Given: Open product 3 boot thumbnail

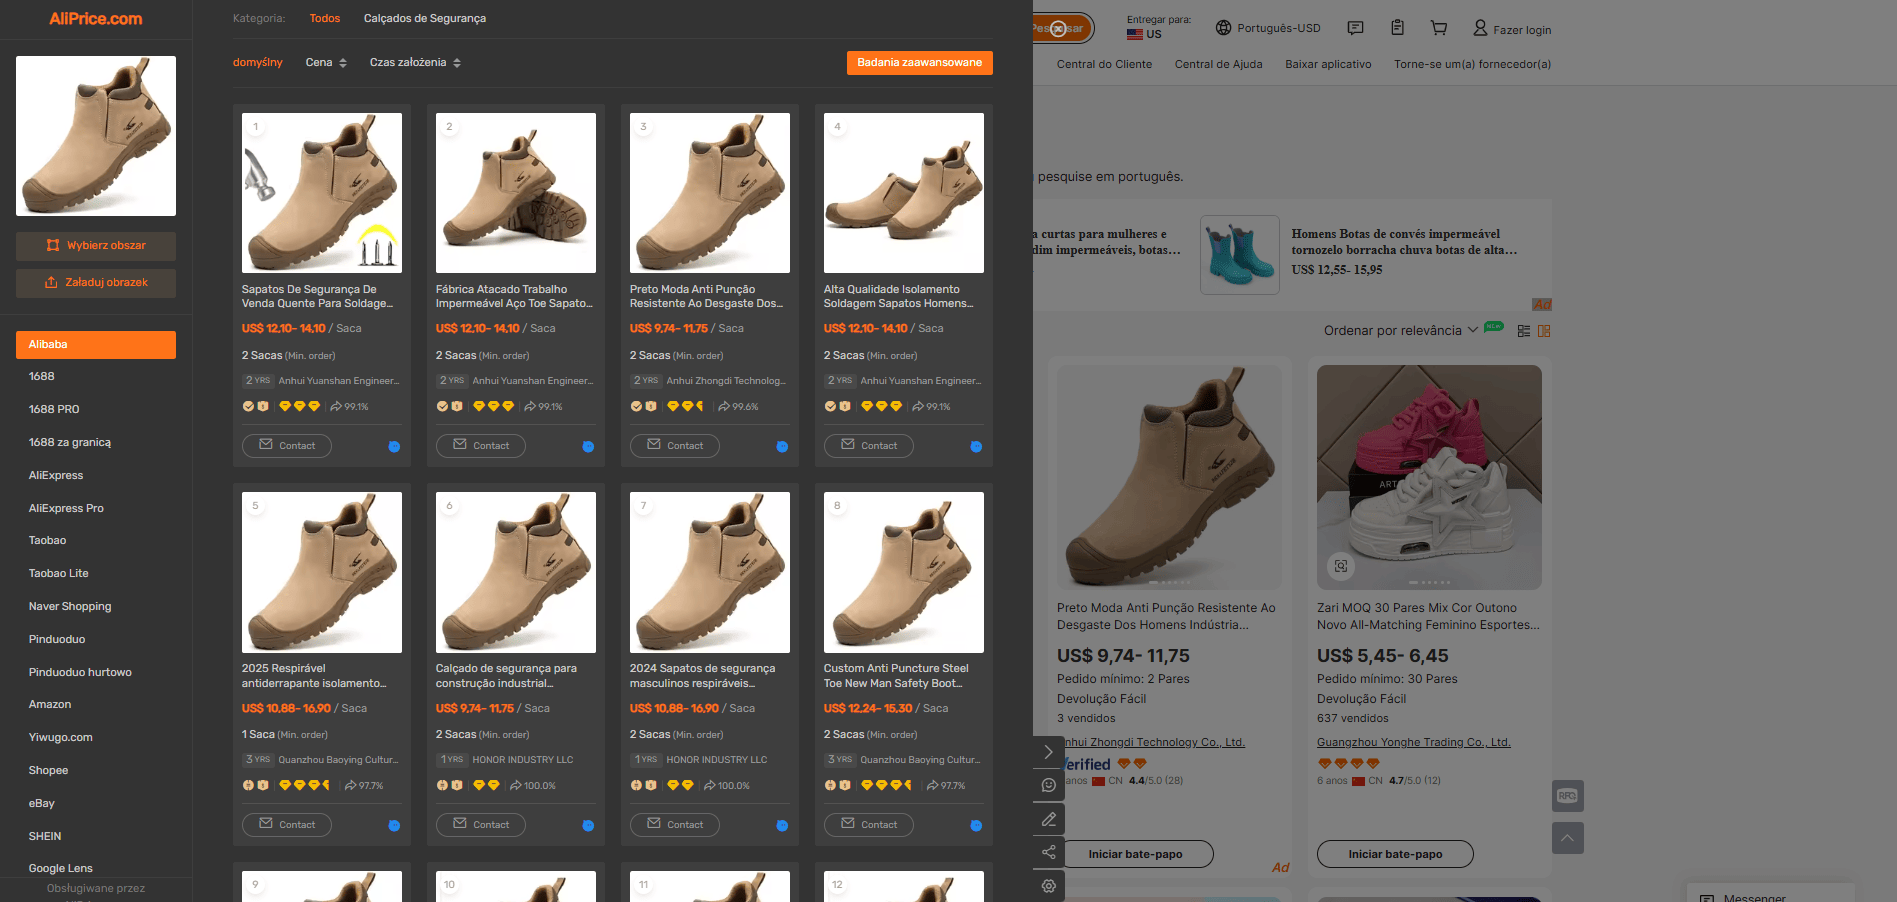Looking at the screenshot, I should pyautogui.click(x=710, y=193).
